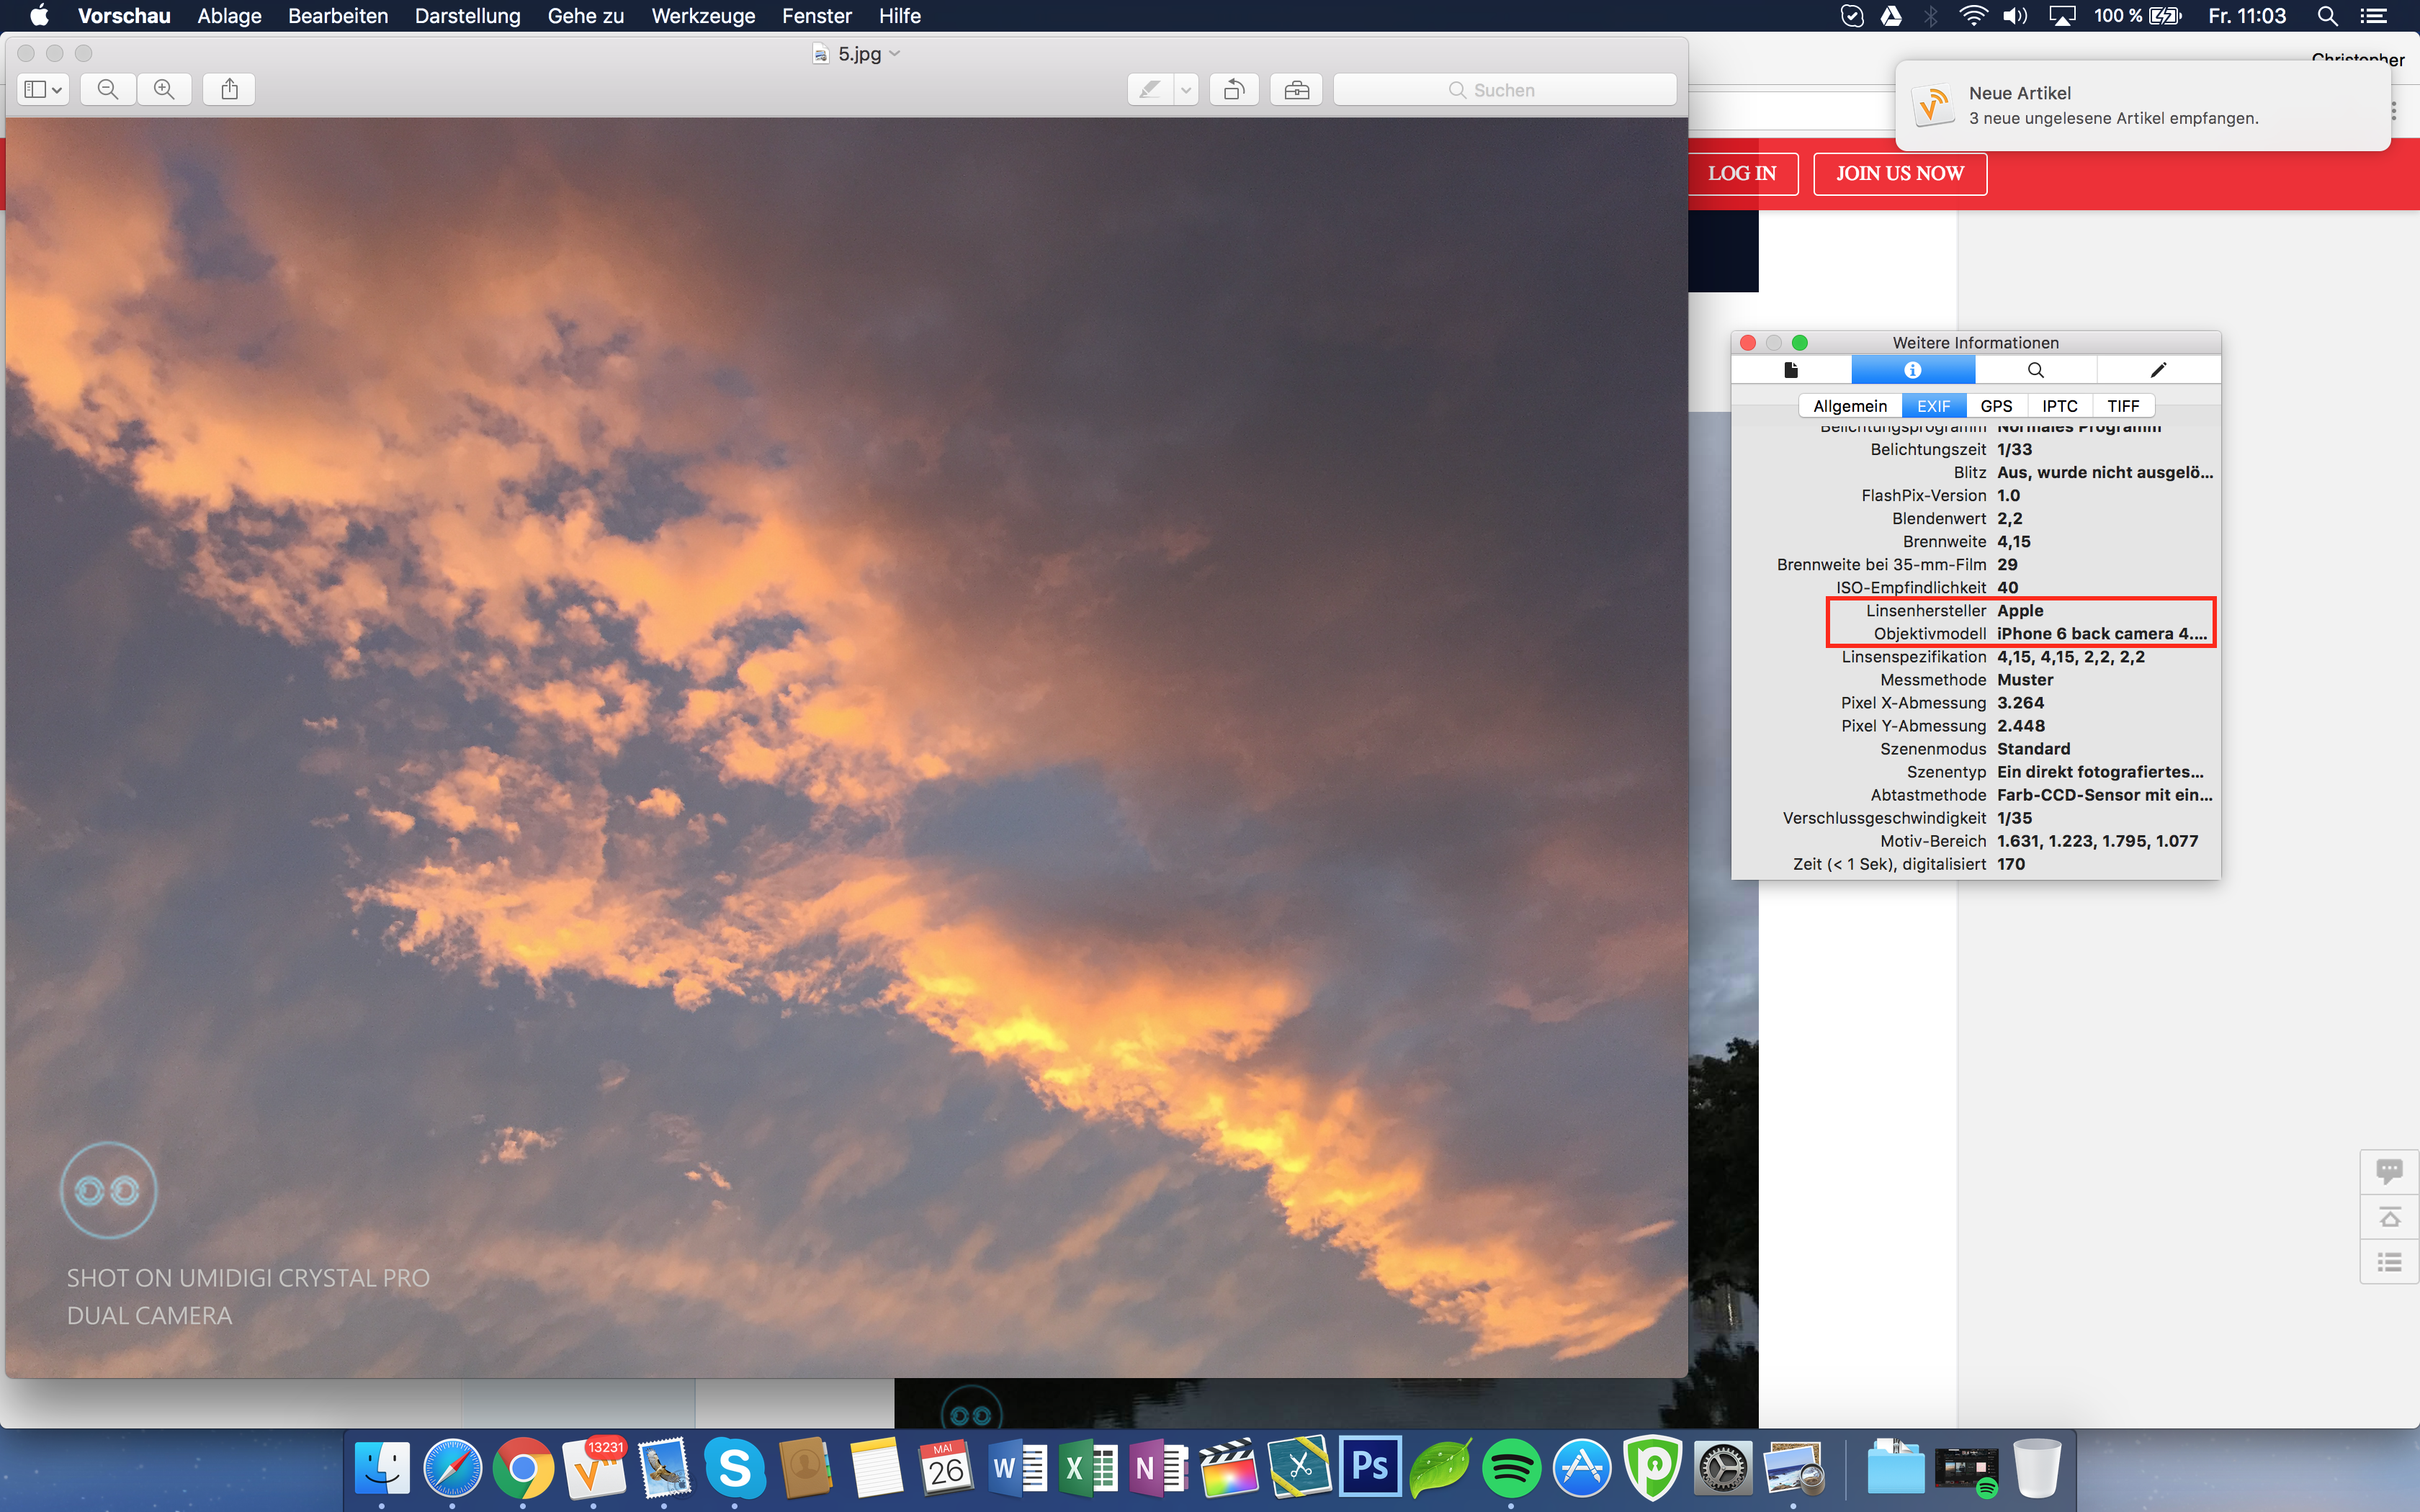Switch to the TIFF tab
2420x1512 pixels.
pyautogui.click(x=2123, y=405)
